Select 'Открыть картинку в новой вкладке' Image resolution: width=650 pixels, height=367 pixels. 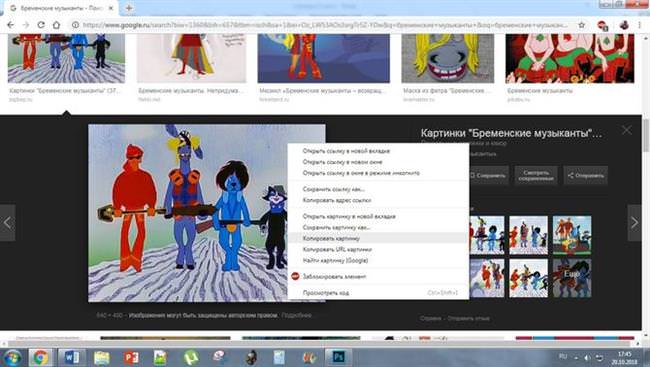[349, 216]
